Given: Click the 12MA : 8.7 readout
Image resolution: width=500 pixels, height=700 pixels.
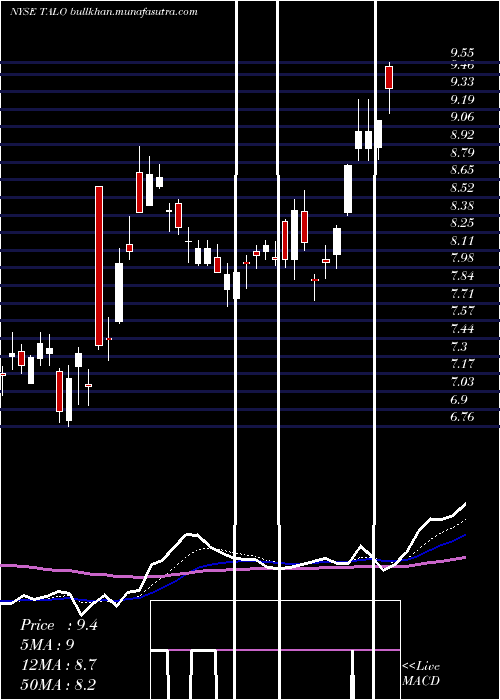Looking at the screenshot, I should [58, 665].
